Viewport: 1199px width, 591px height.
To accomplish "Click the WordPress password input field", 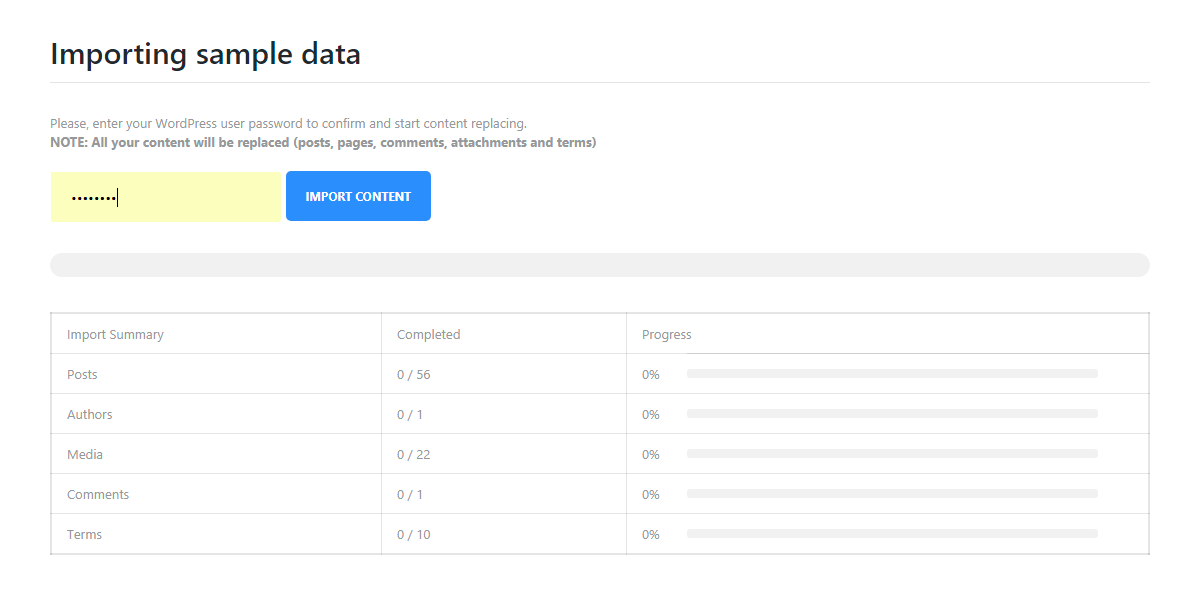I will point(166,197).
